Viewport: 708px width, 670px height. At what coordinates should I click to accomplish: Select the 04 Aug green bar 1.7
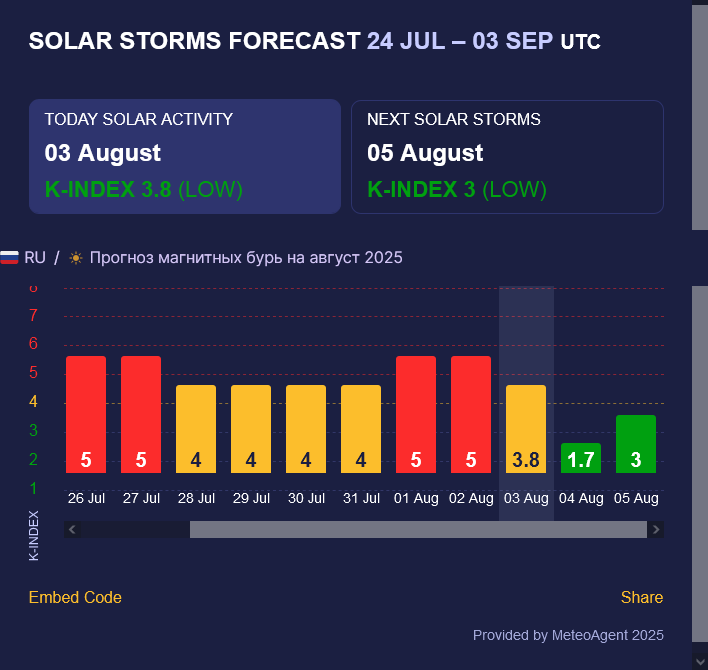581,458
